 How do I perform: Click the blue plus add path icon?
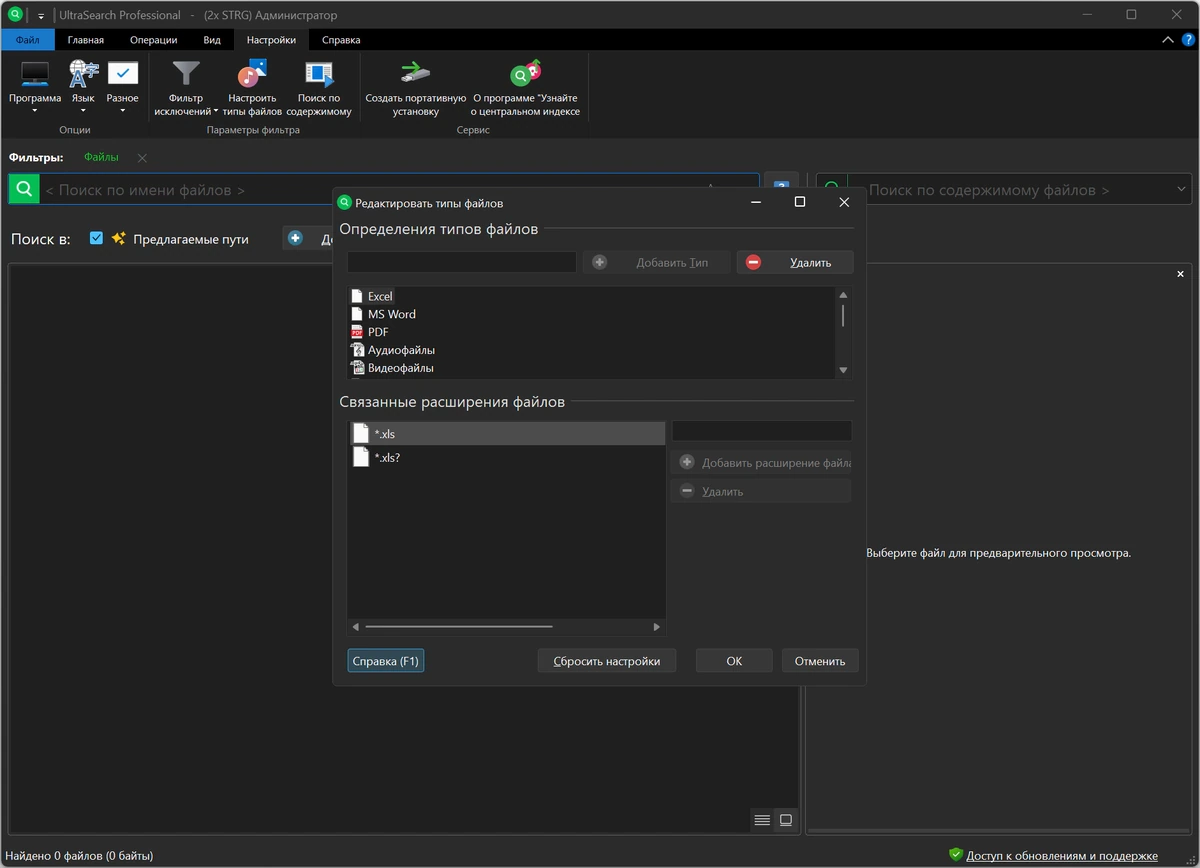point(295,239)
